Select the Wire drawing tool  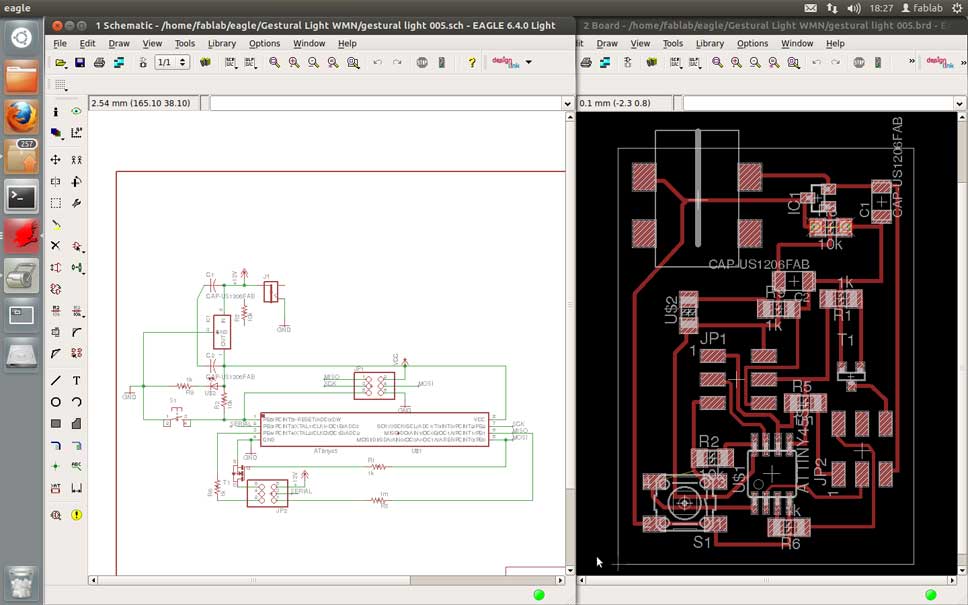[56, 380]
